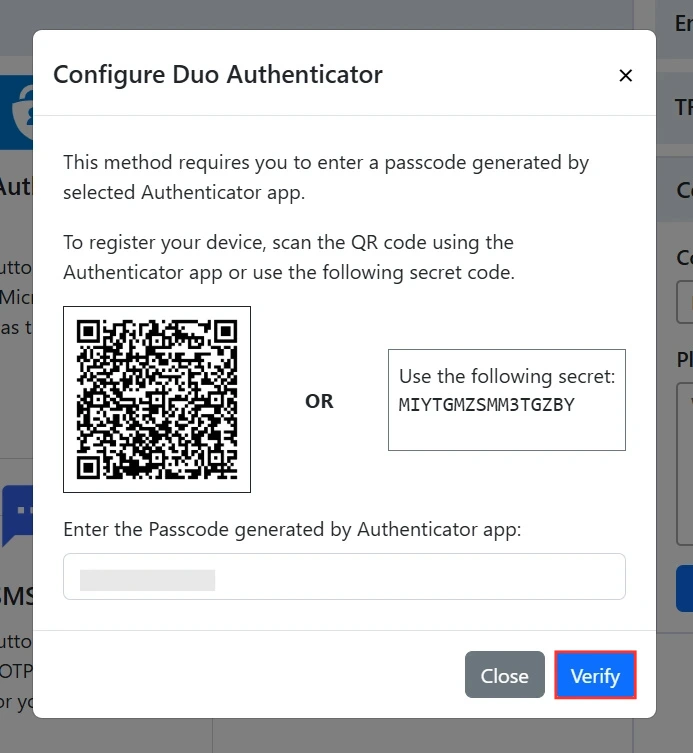
Task: Click the QR code image
Action: (157, 399)
